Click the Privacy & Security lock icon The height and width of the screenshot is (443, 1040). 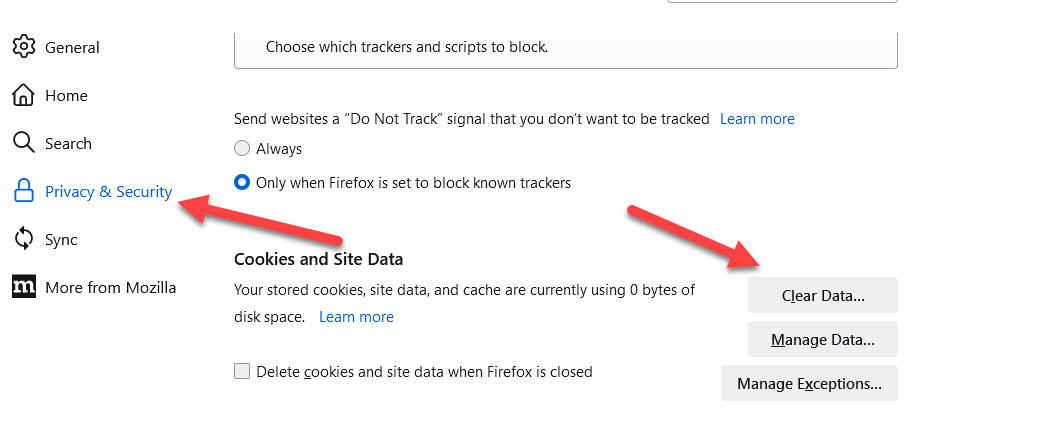(x=24, y=191)
